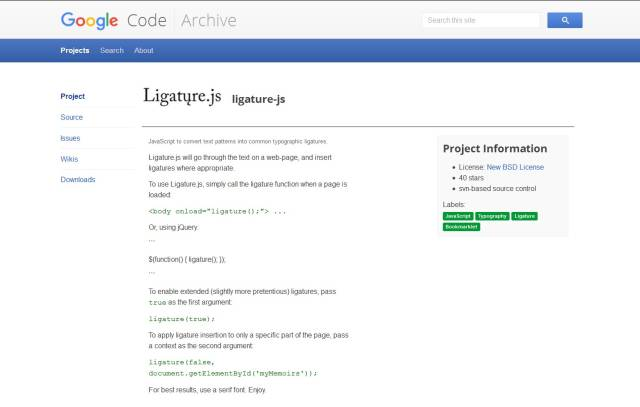
Task: Click the Bookmarklet label tag
Action: [461, 227]
